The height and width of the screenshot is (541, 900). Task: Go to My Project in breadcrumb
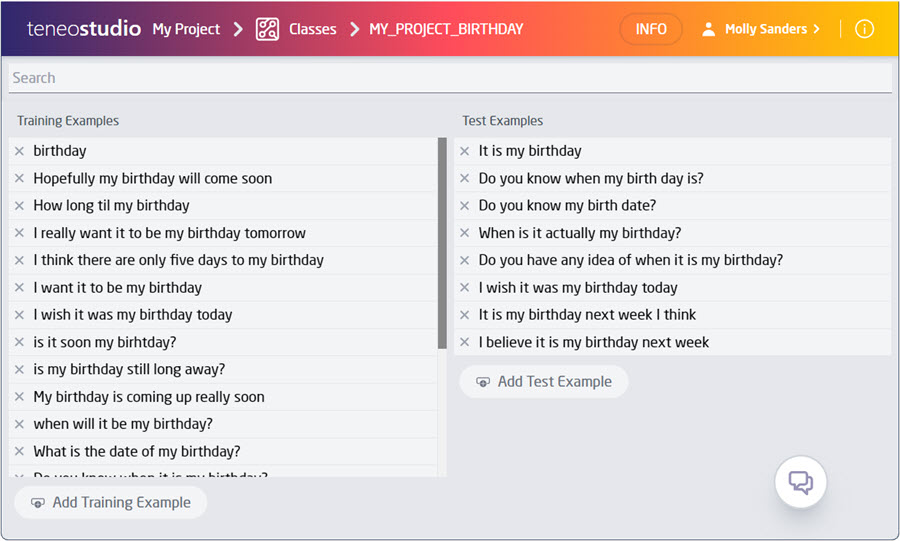click(x=186, y=29)
